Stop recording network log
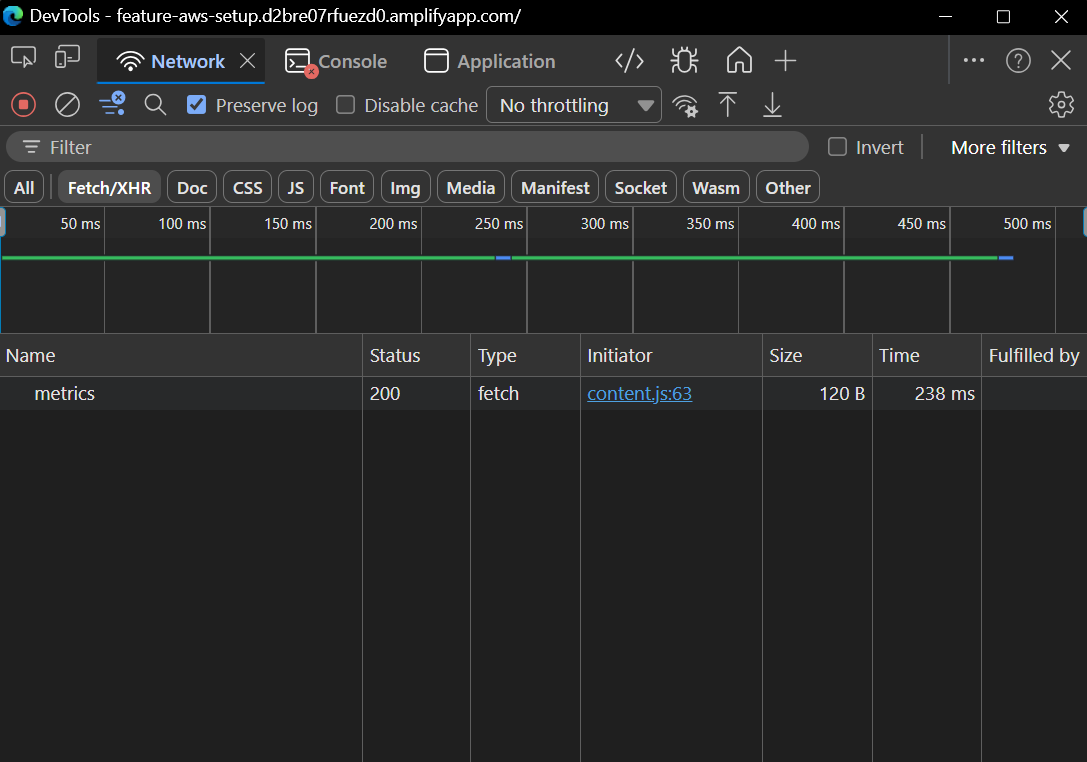Screen dimensions: 1087x762 coord(23,104)
